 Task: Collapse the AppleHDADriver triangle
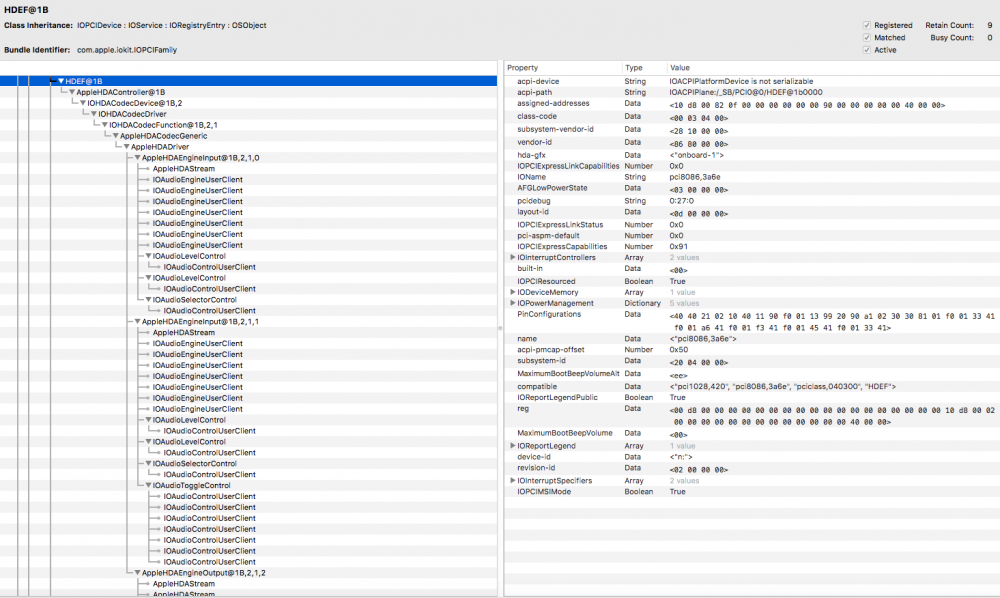coord(126,147)
